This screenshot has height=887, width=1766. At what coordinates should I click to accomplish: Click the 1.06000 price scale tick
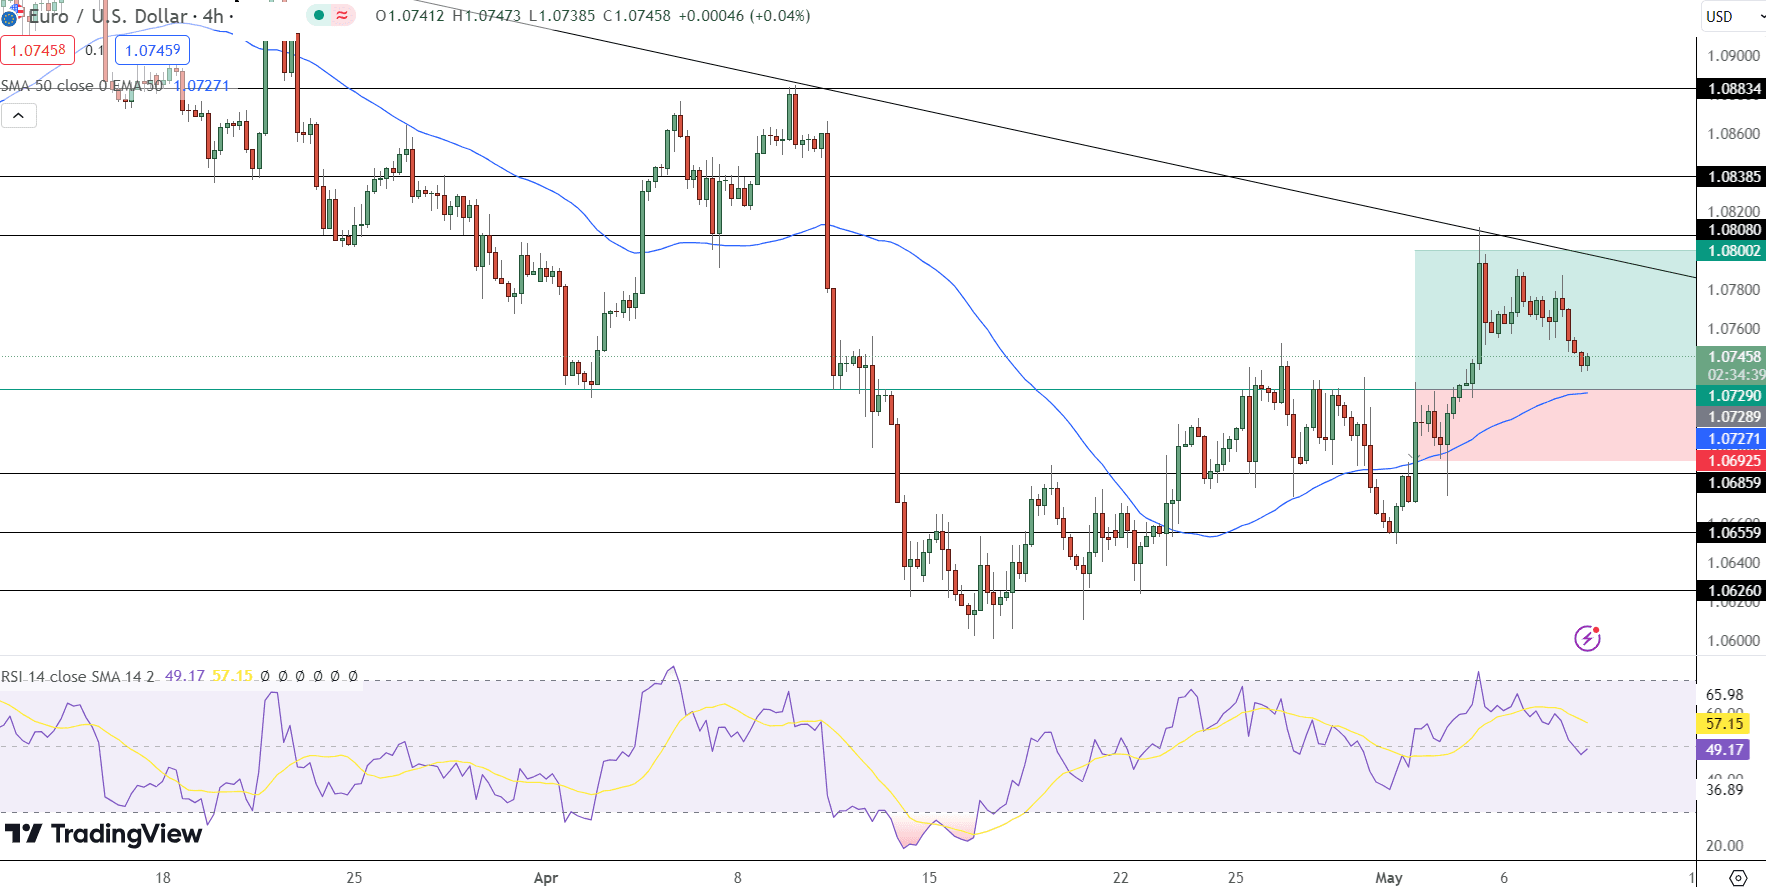[x=1733, y=641]
